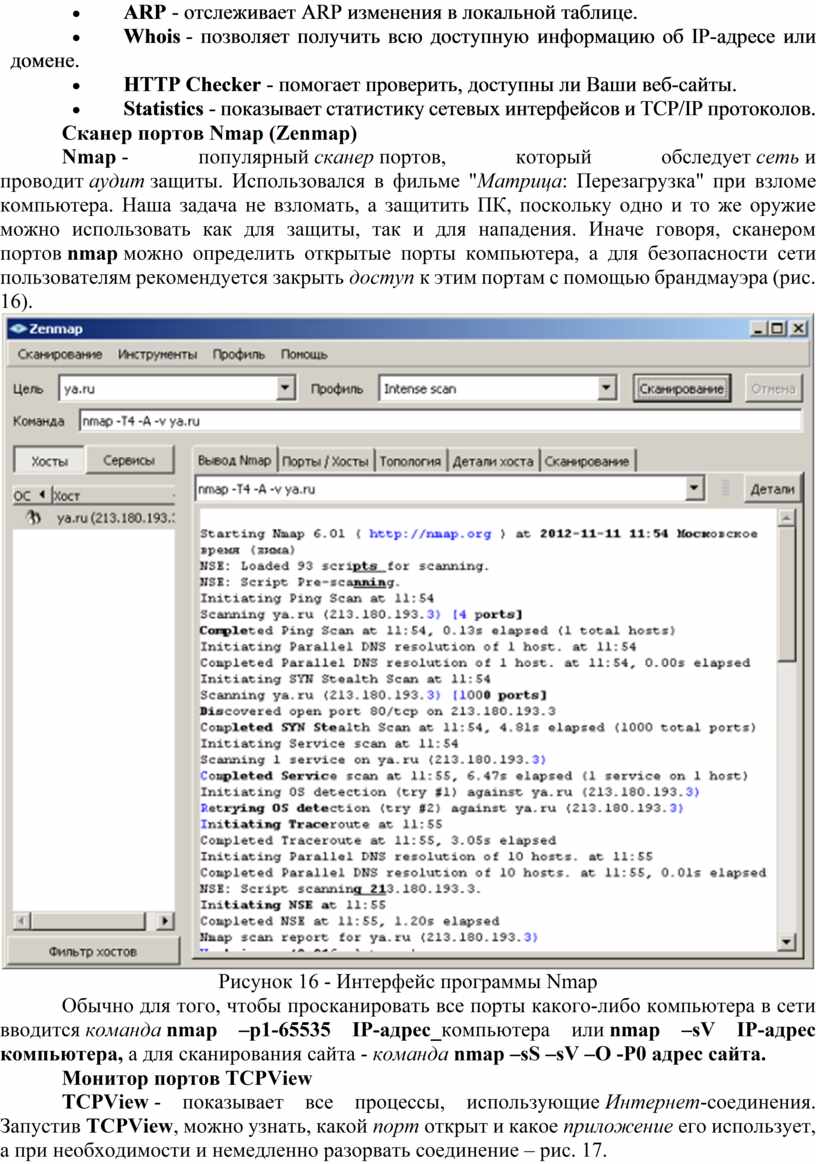This screenshot has height=1164, width=816.
Task: Open the http://nmap.org link in the output
Action: 430,533
